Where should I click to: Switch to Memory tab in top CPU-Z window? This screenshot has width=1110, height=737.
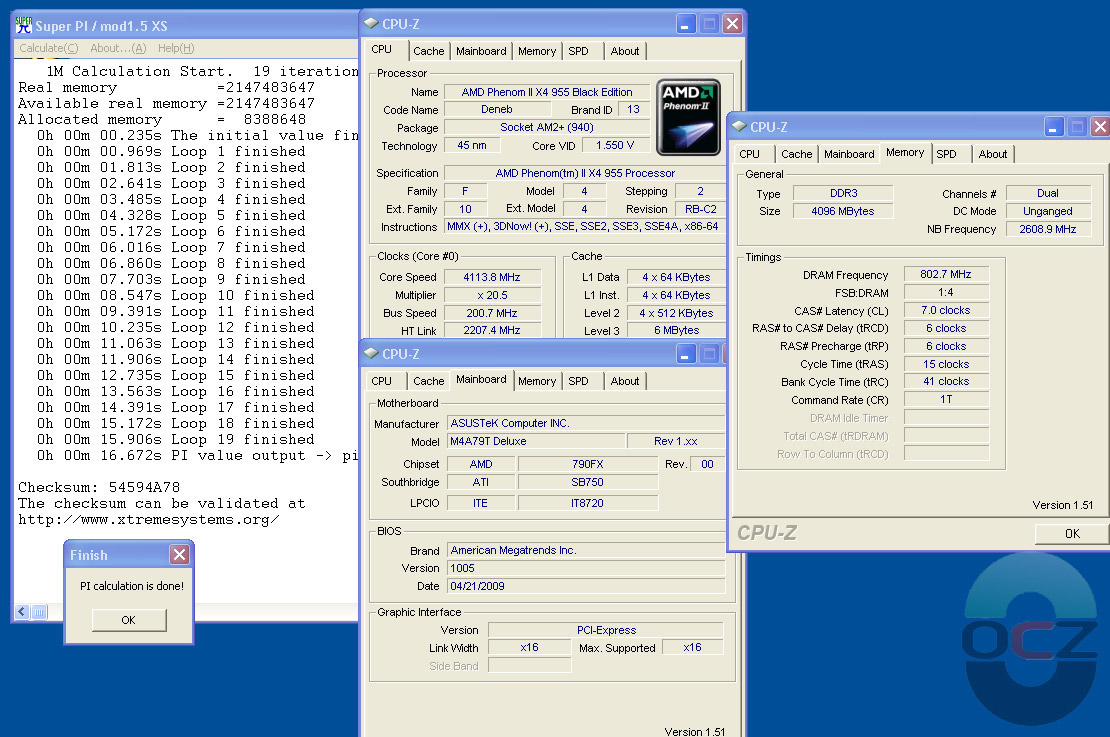coord(537,51)
